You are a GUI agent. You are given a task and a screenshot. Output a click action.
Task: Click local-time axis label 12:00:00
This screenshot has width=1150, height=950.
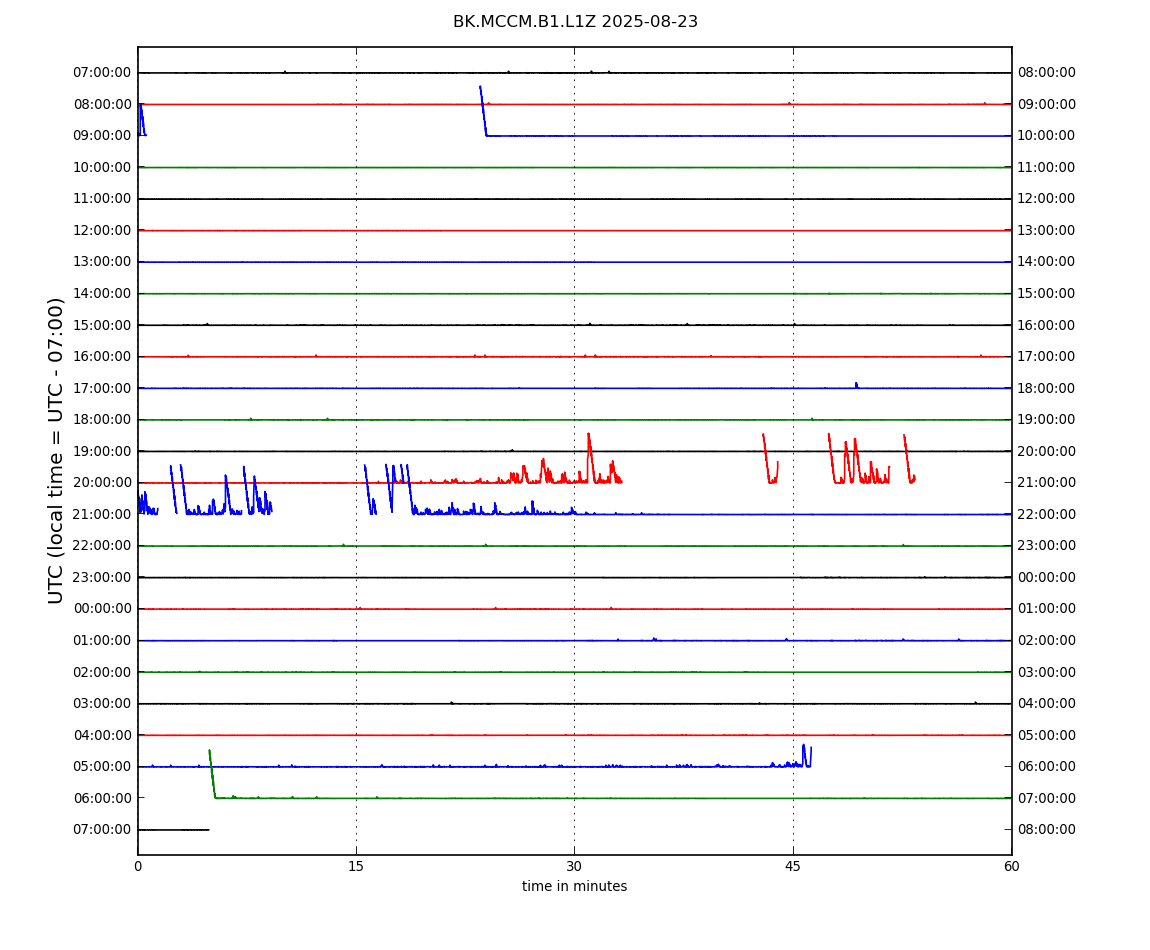point(1047,199)
